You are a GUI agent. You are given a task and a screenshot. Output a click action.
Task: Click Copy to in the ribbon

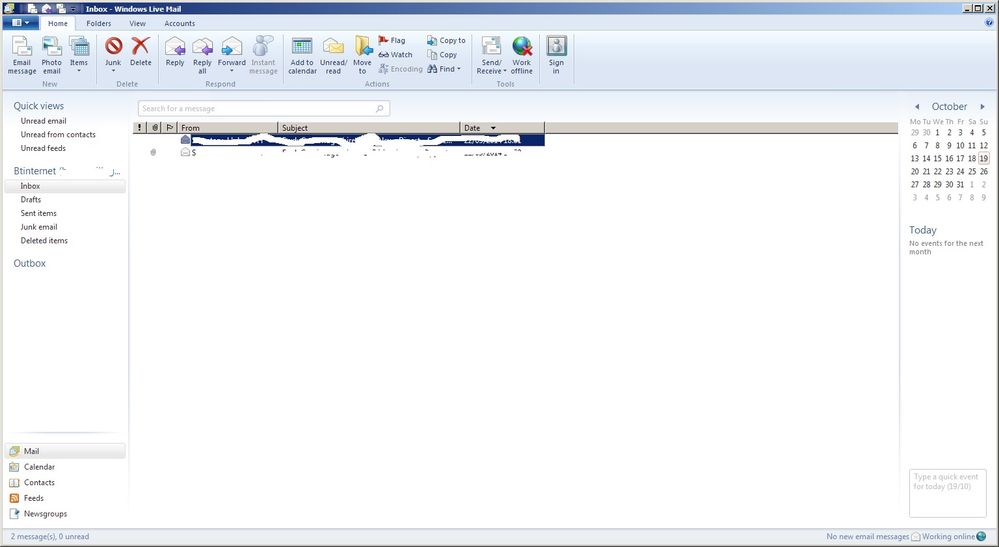(447, 40)
